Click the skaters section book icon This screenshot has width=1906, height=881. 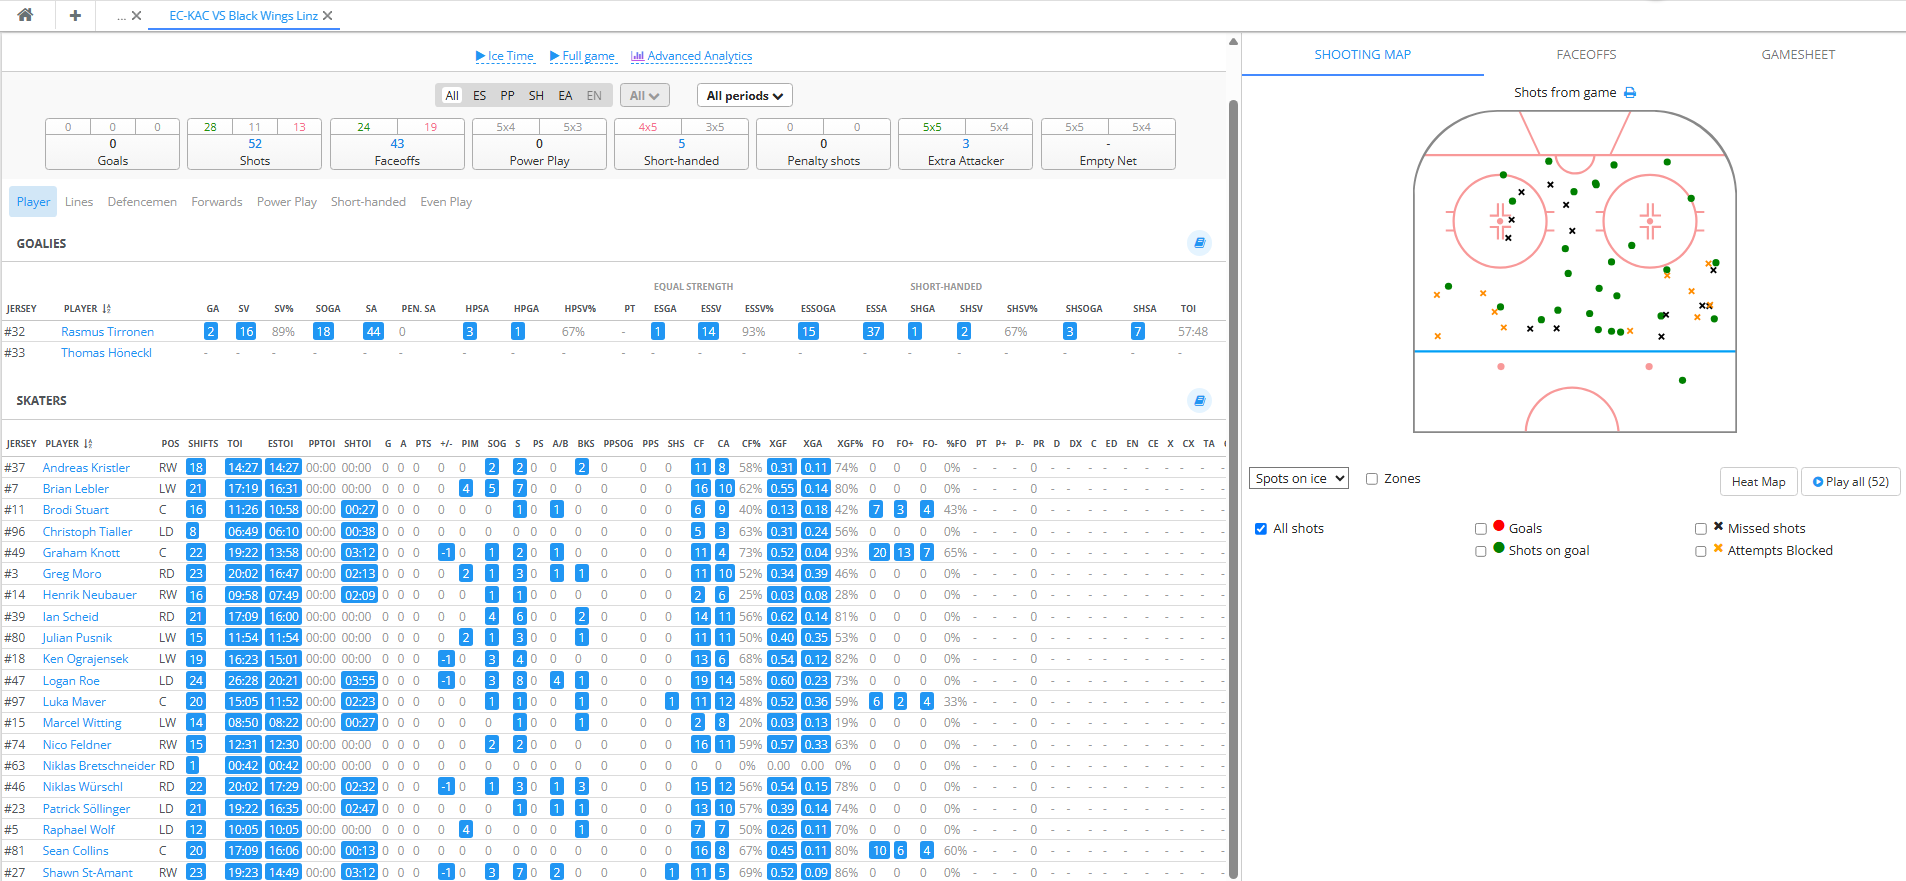(x=1199, y=400)
